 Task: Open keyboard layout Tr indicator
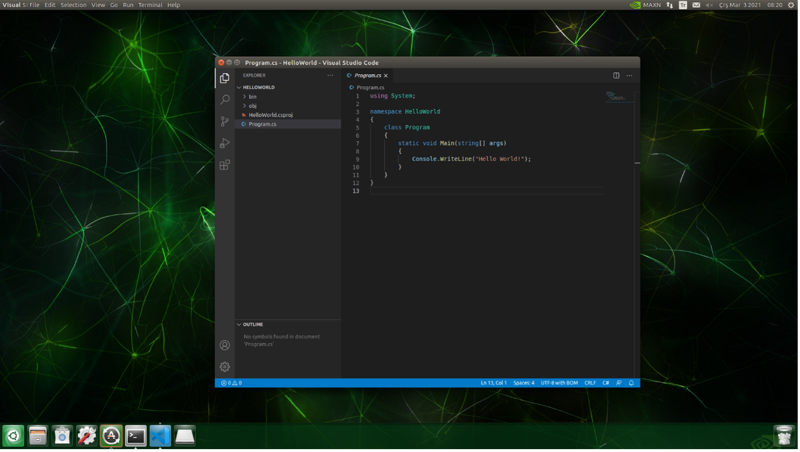684,5
